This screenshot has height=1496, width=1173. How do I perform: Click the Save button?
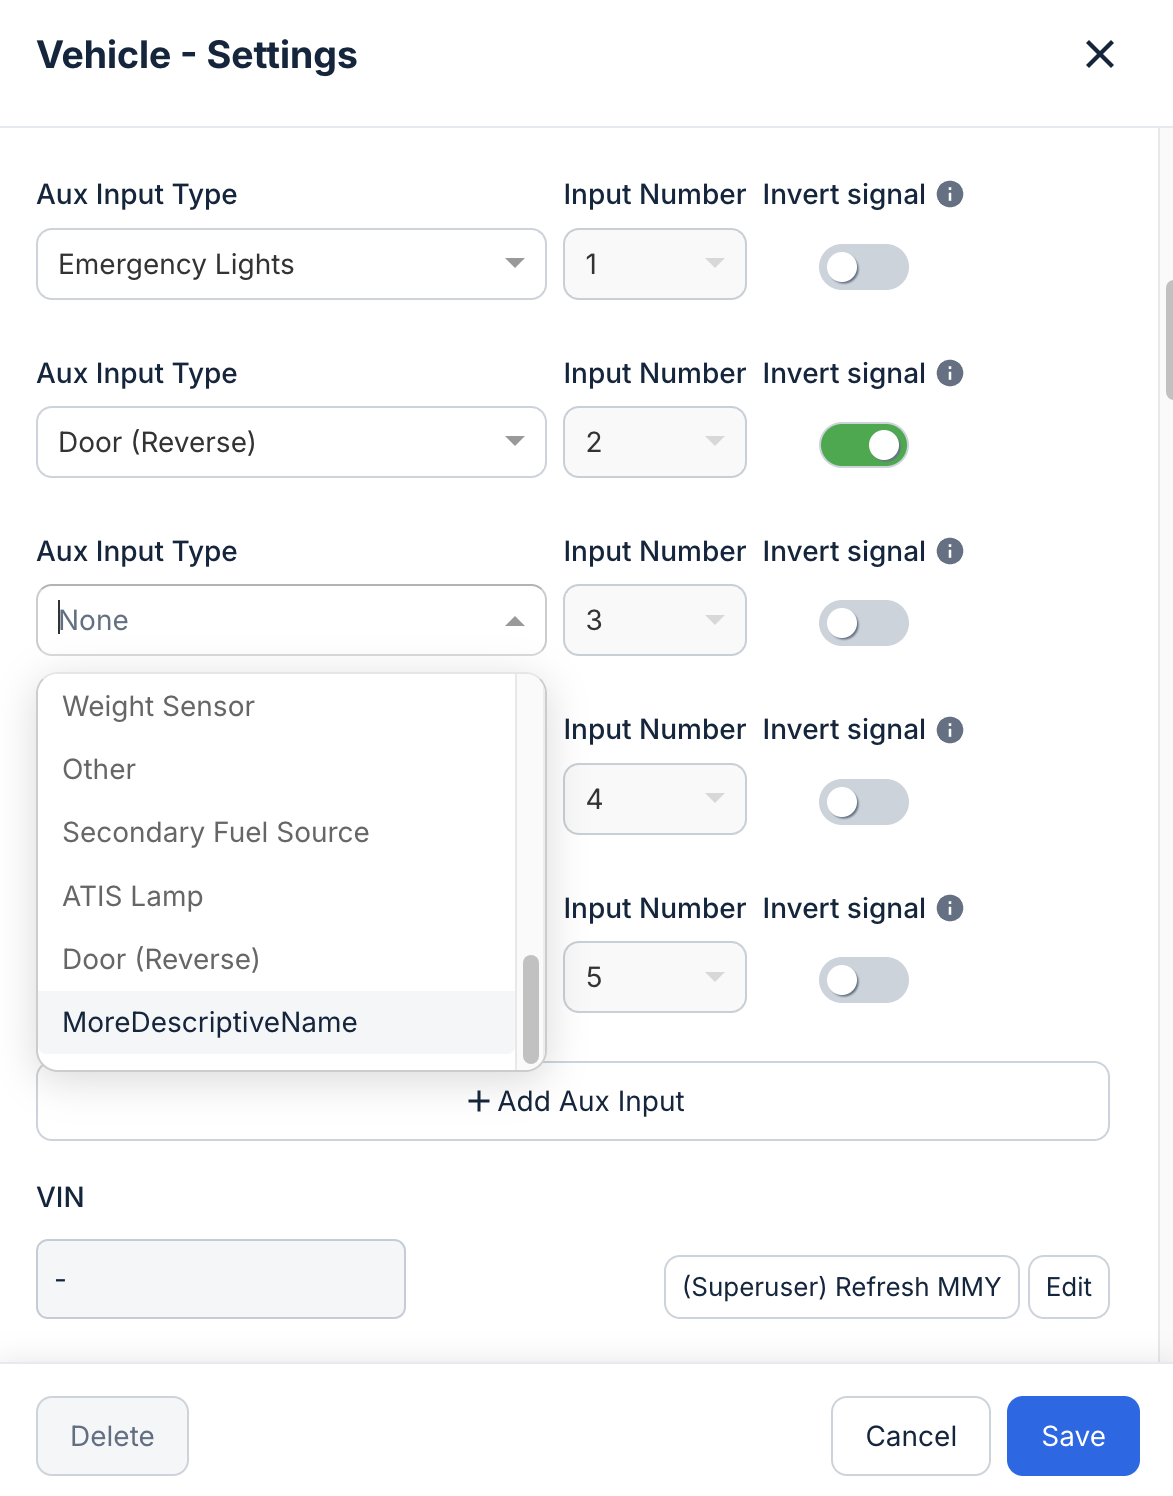pyautogui.click(x=1072, y=1436)
